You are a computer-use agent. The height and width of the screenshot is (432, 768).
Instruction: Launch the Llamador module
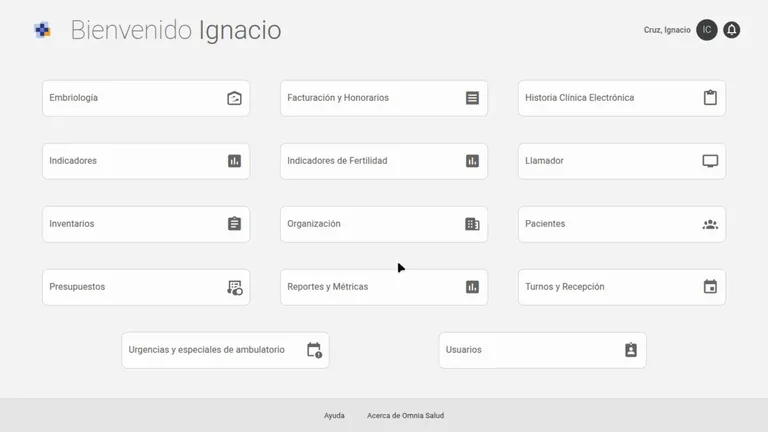[622, 161]
